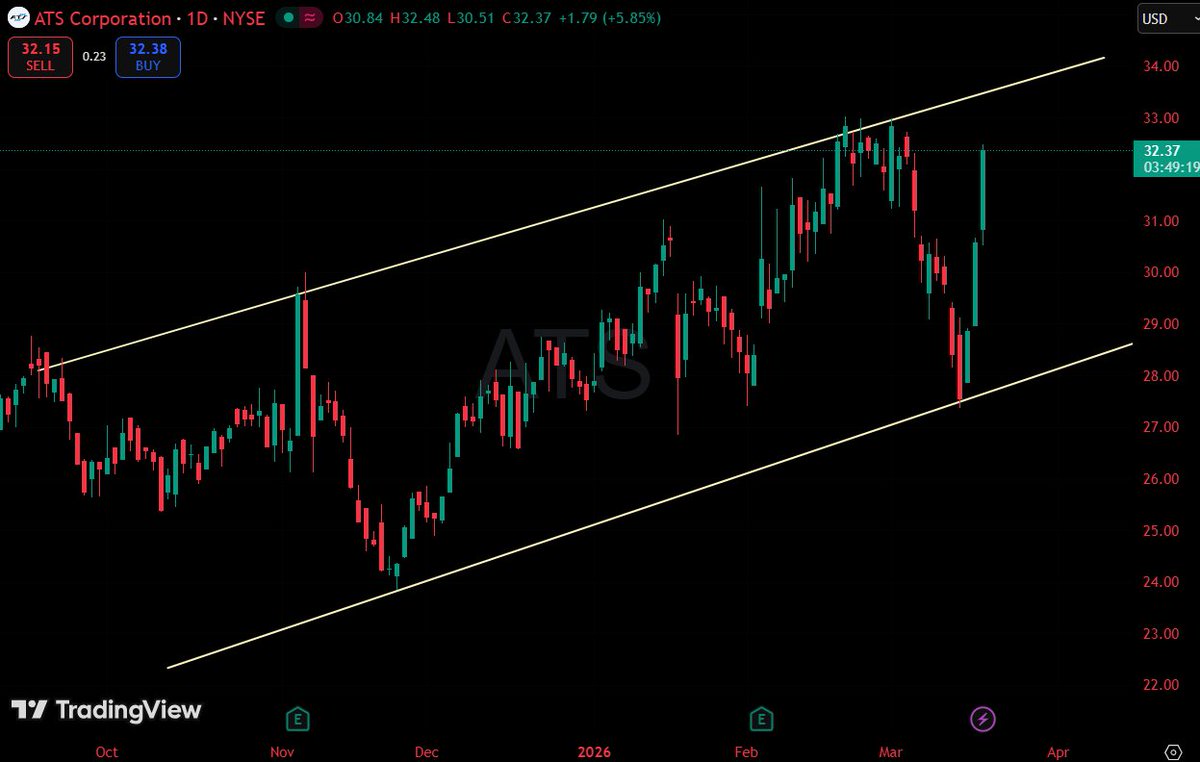Click the 34.00 price axis label
Viewport: 1200px width, 762px height.
(x=1161, y=66)
